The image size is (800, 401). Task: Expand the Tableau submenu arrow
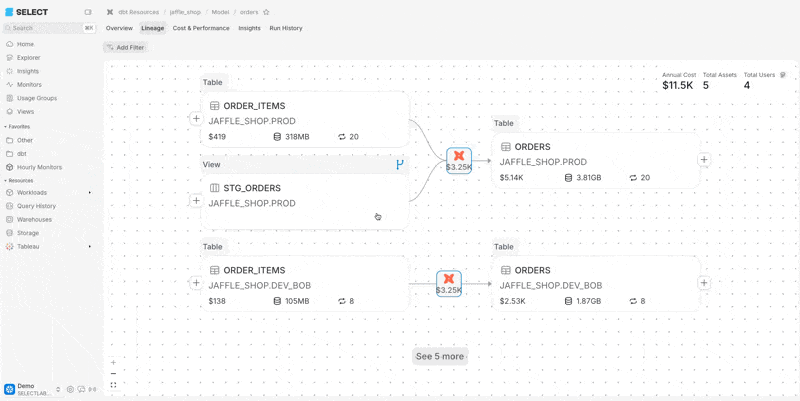(x=90, y=246)
